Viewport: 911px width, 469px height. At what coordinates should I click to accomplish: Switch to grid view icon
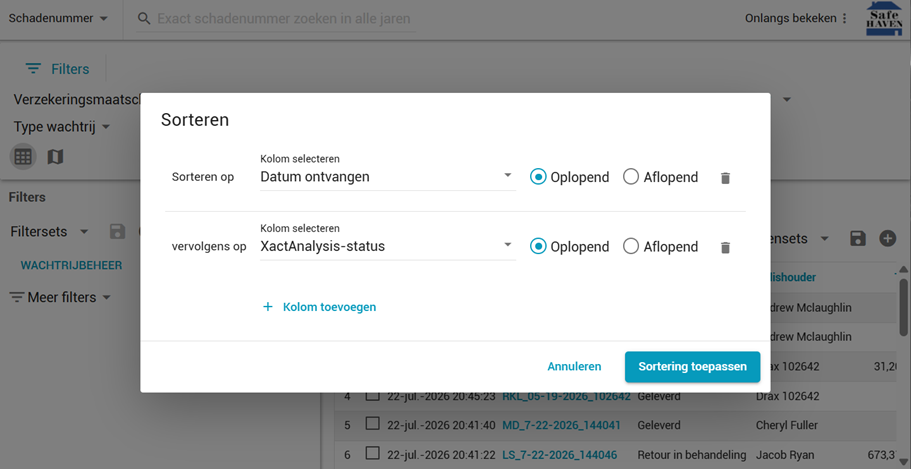[23, 157]
